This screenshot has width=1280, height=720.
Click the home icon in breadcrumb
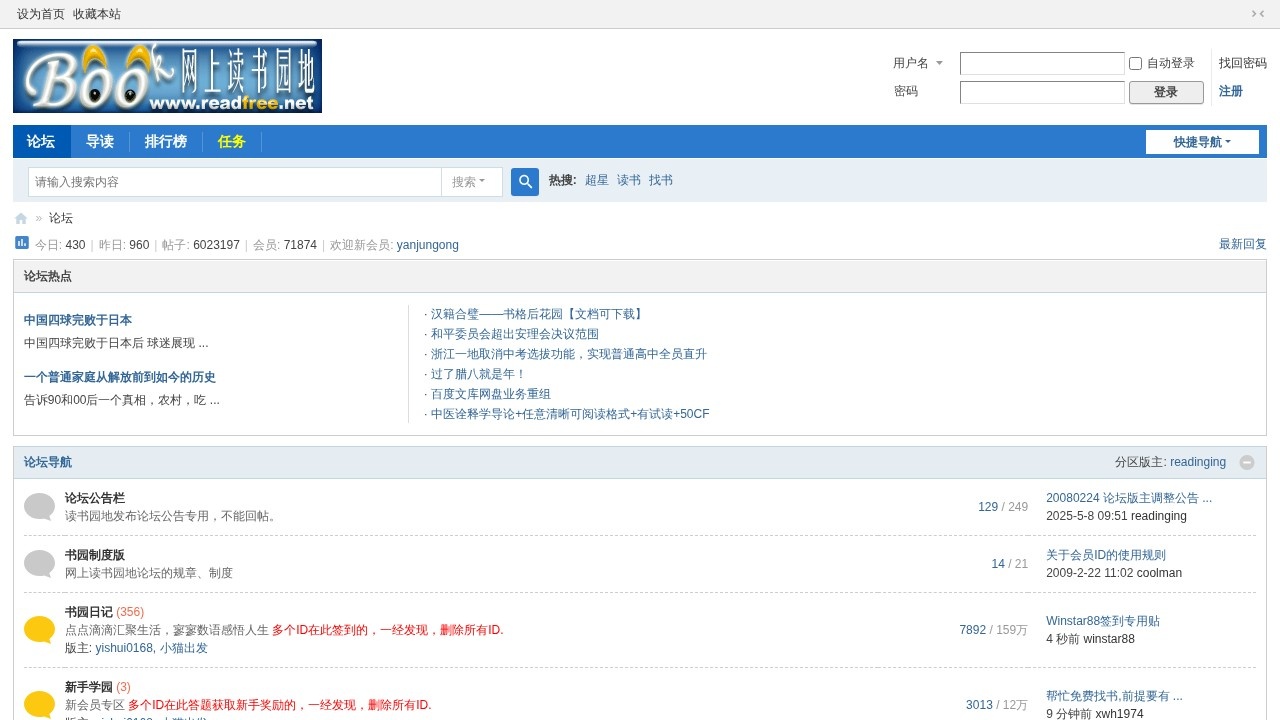point(21,219)
